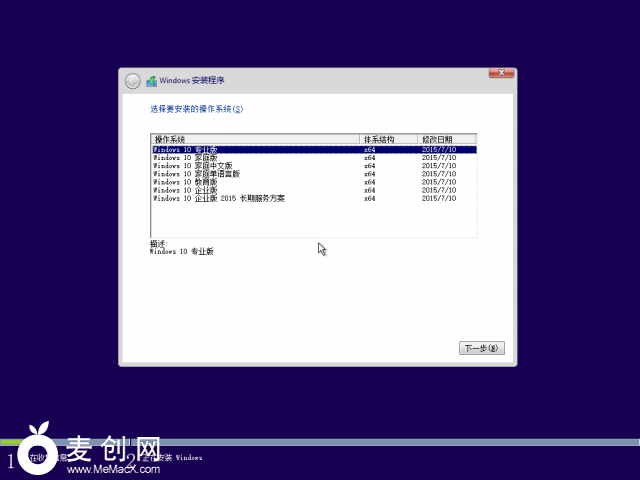Choose the Windows 10 企业版 row

click(x=179, y=190)
